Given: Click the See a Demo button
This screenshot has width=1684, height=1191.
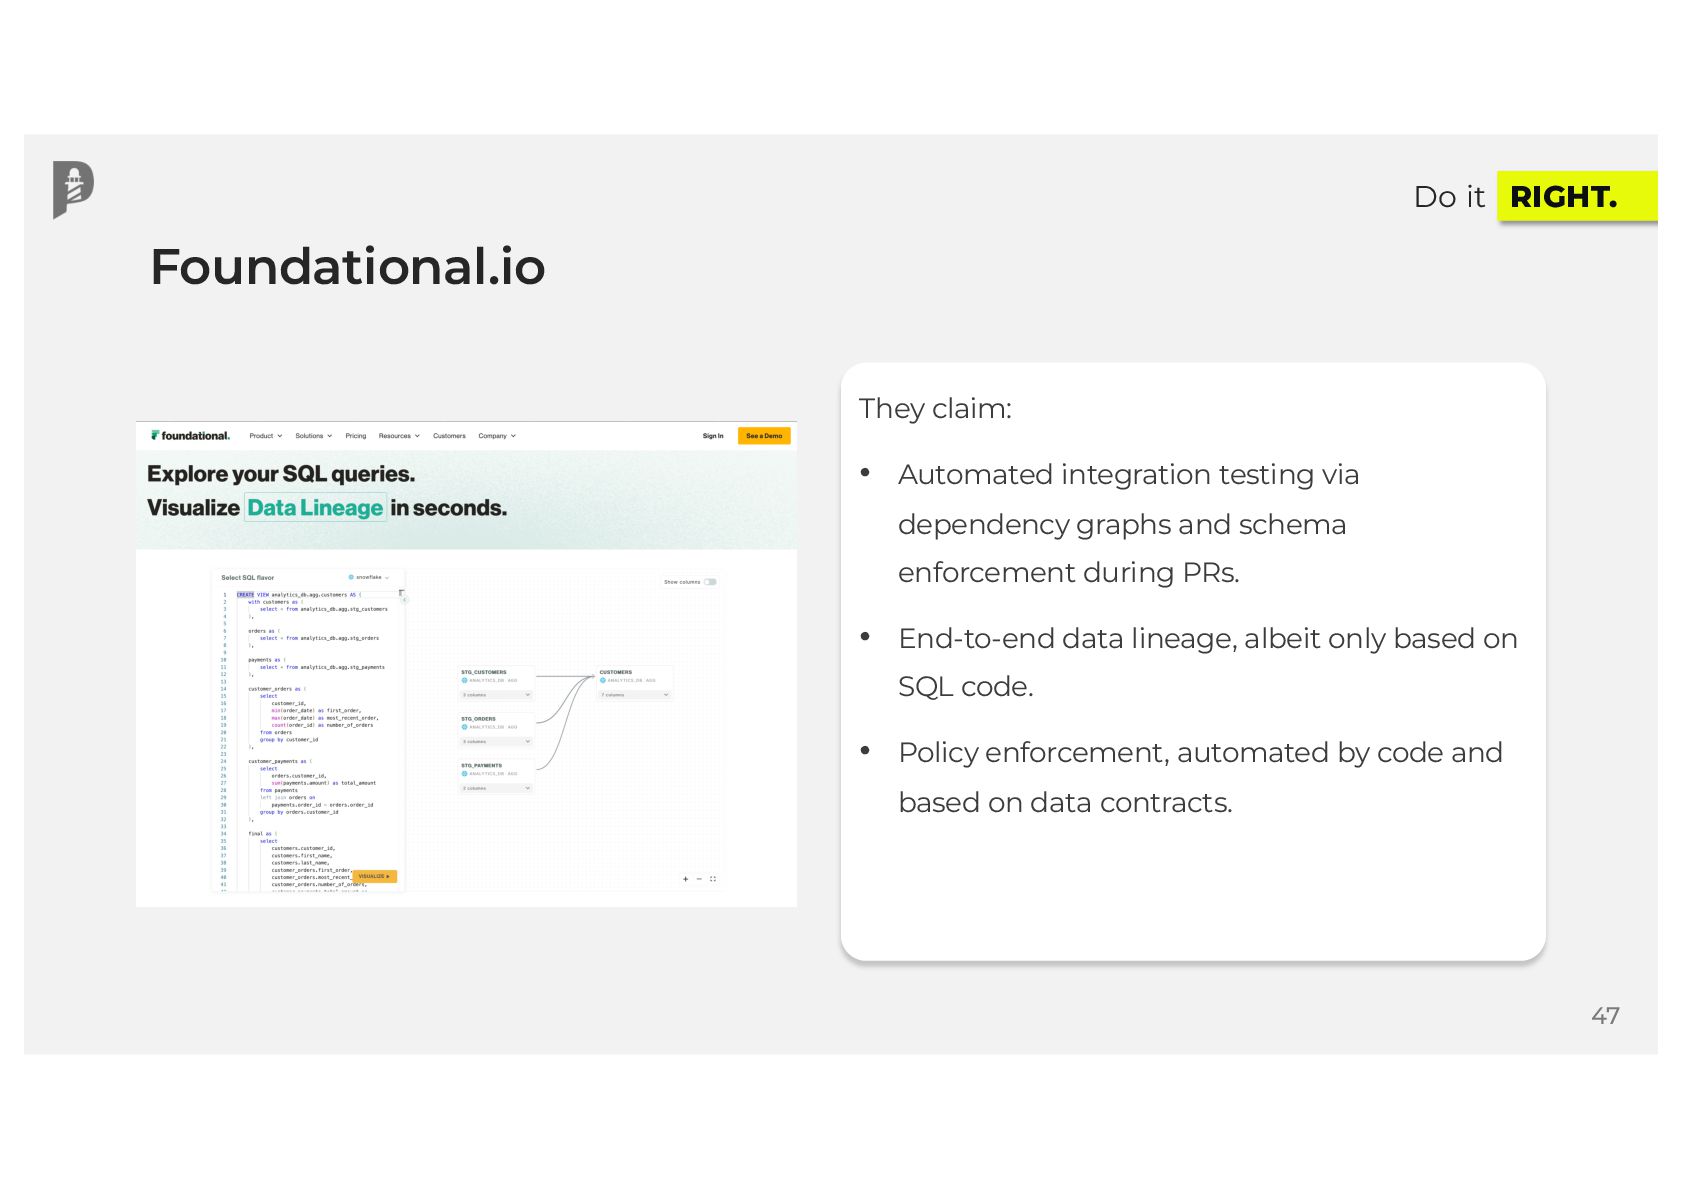Looking at the screenshot, I should [764, 436].
